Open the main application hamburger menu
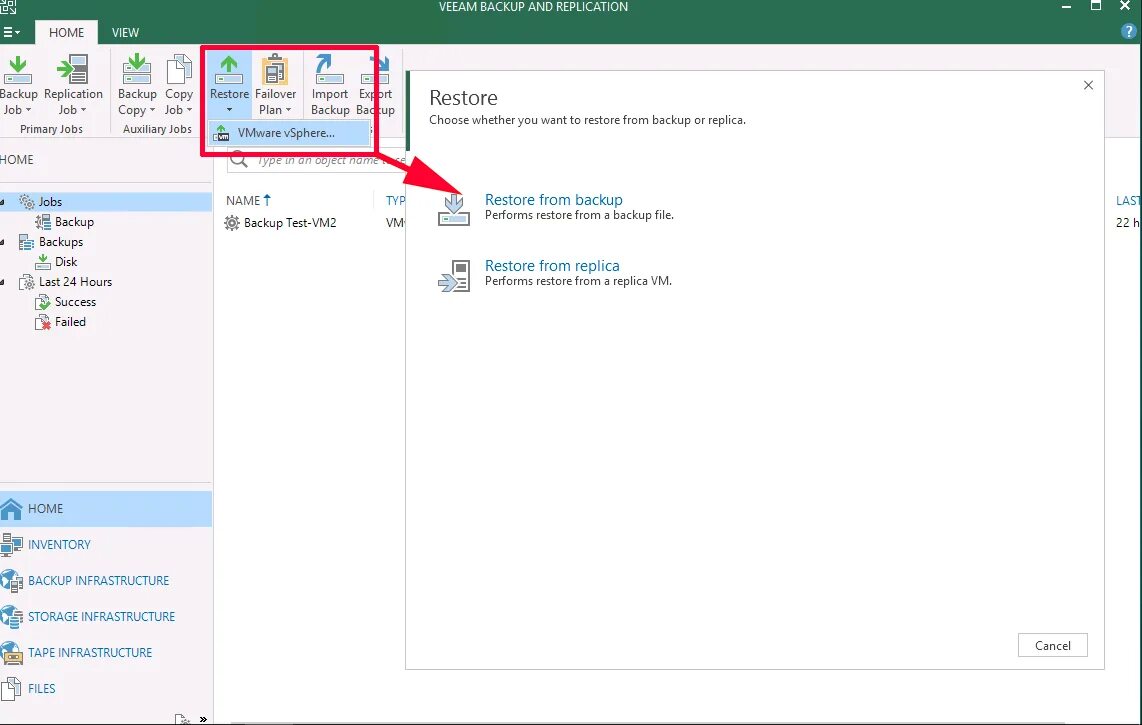Viewport: 1142px width, 725px height. (11, 33)
